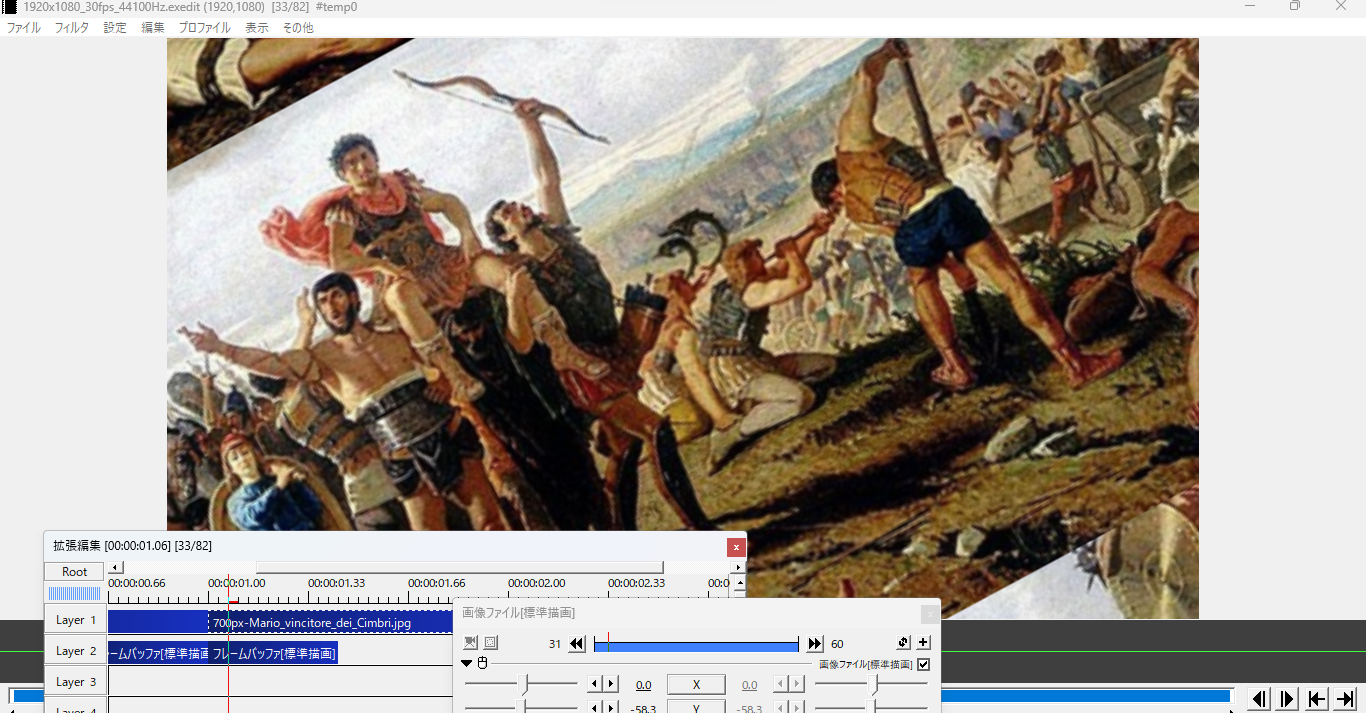This screenshot has height=713, width=1366.
Task: Click the Y movement mode button
Action: click(696, 707)
